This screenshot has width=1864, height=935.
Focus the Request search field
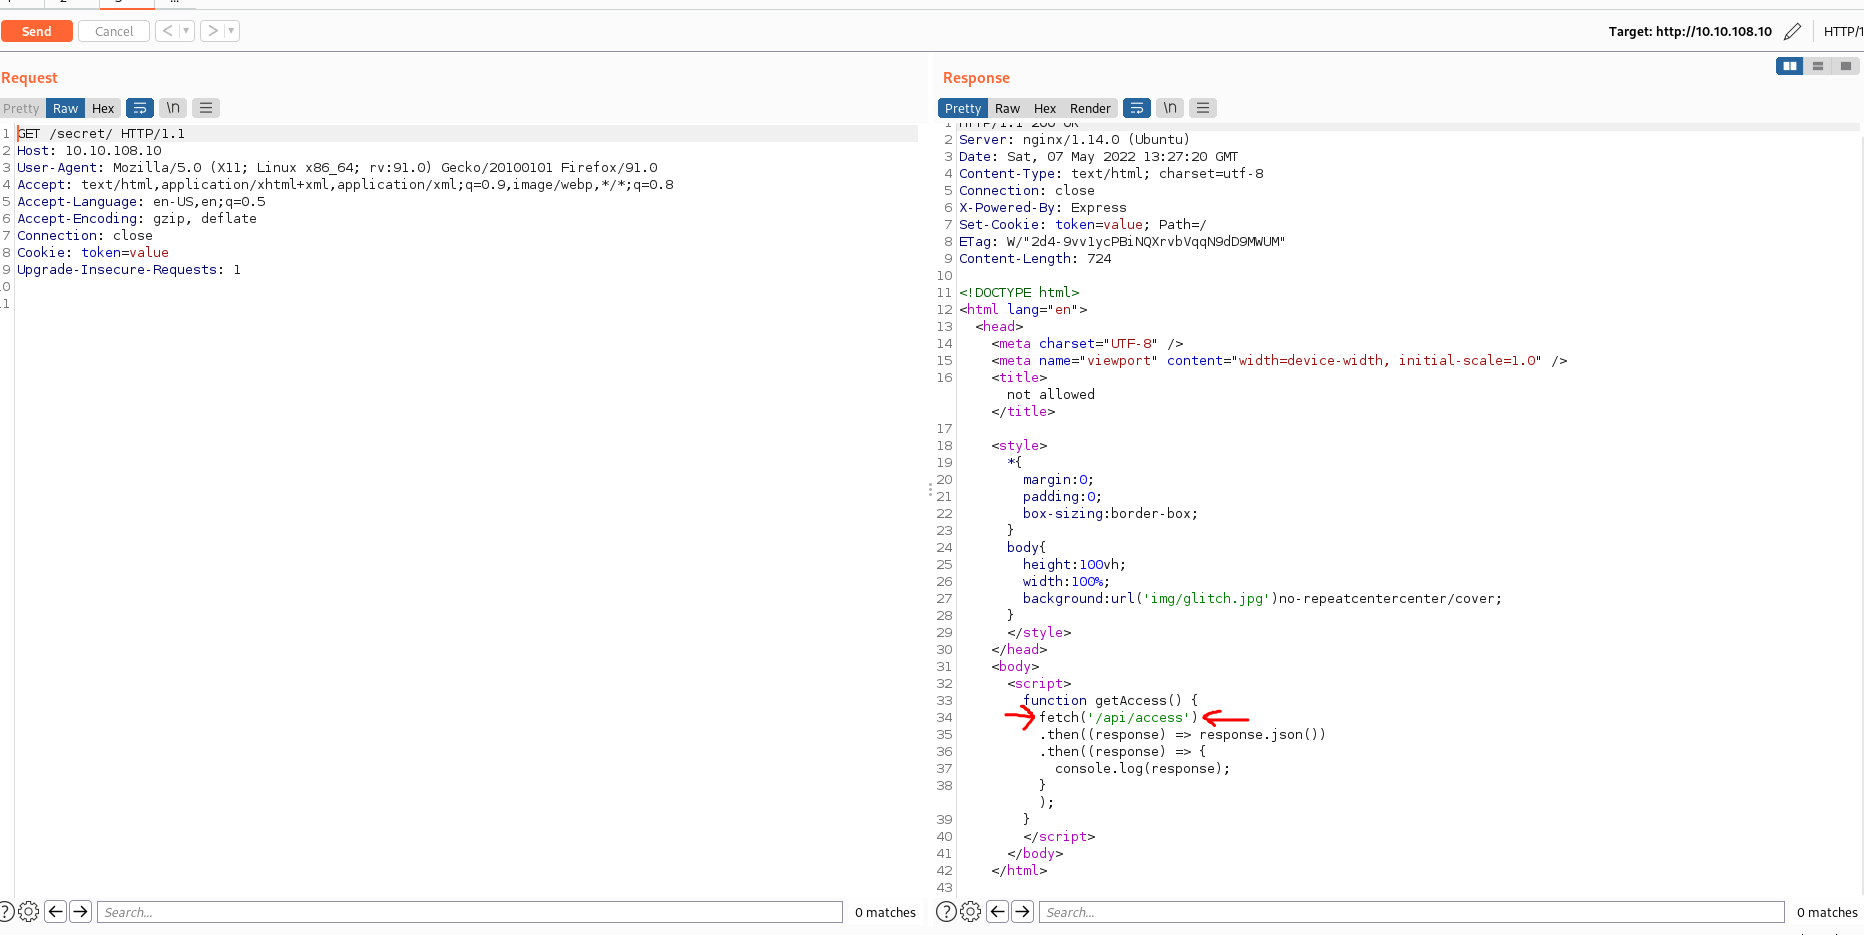tap(470, 912)
